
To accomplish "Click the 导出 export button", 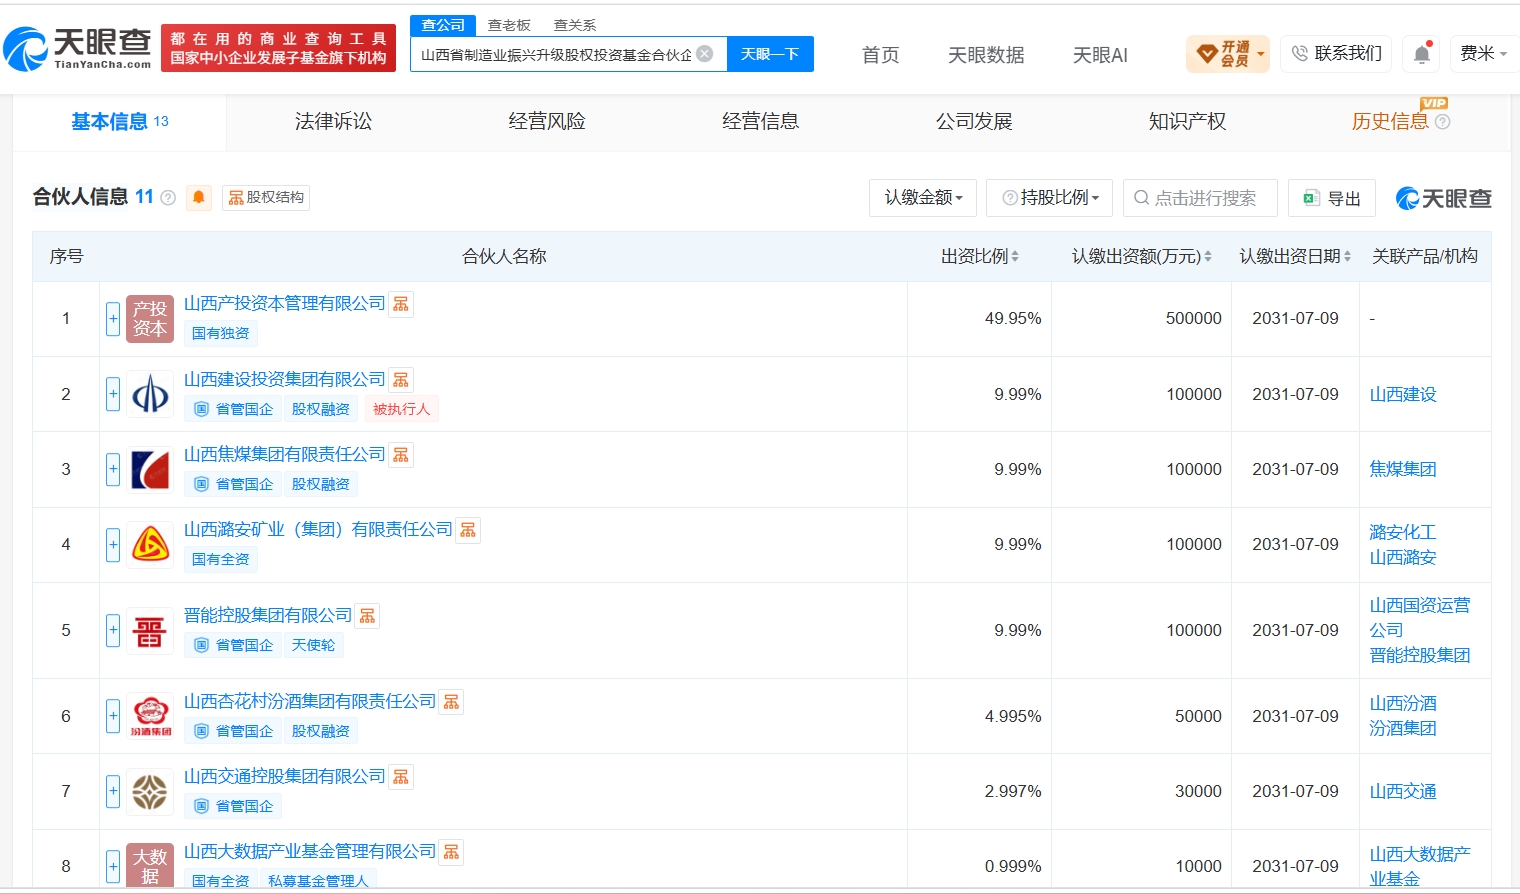I will click(x=1332, y=198).
